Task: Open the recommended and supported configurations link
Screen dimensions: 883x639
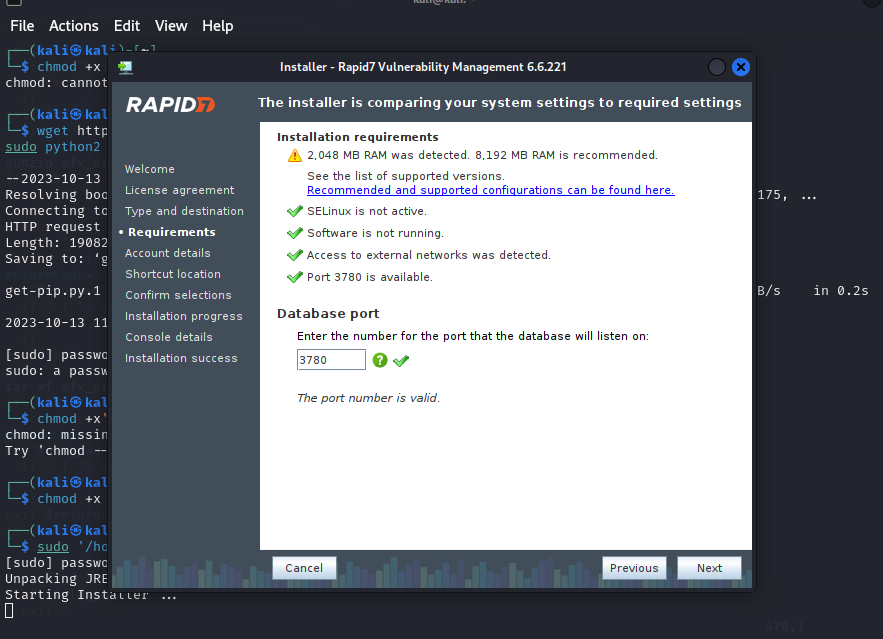Action: (x=490, y=190)
